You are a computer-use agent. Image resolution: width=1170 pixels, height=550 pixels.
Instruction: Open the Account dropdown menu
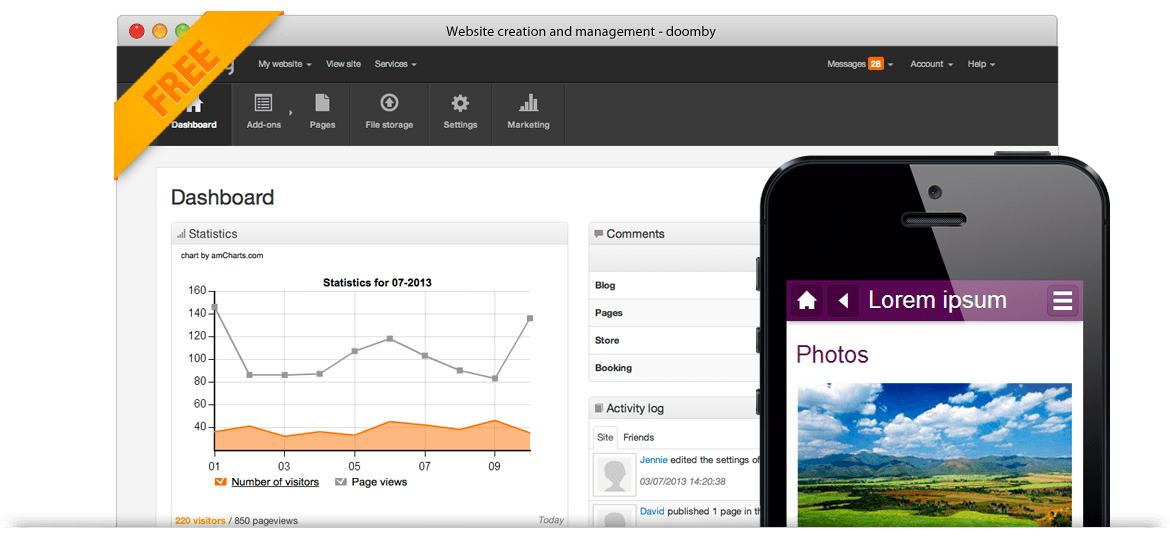click(x=931, y=64)
